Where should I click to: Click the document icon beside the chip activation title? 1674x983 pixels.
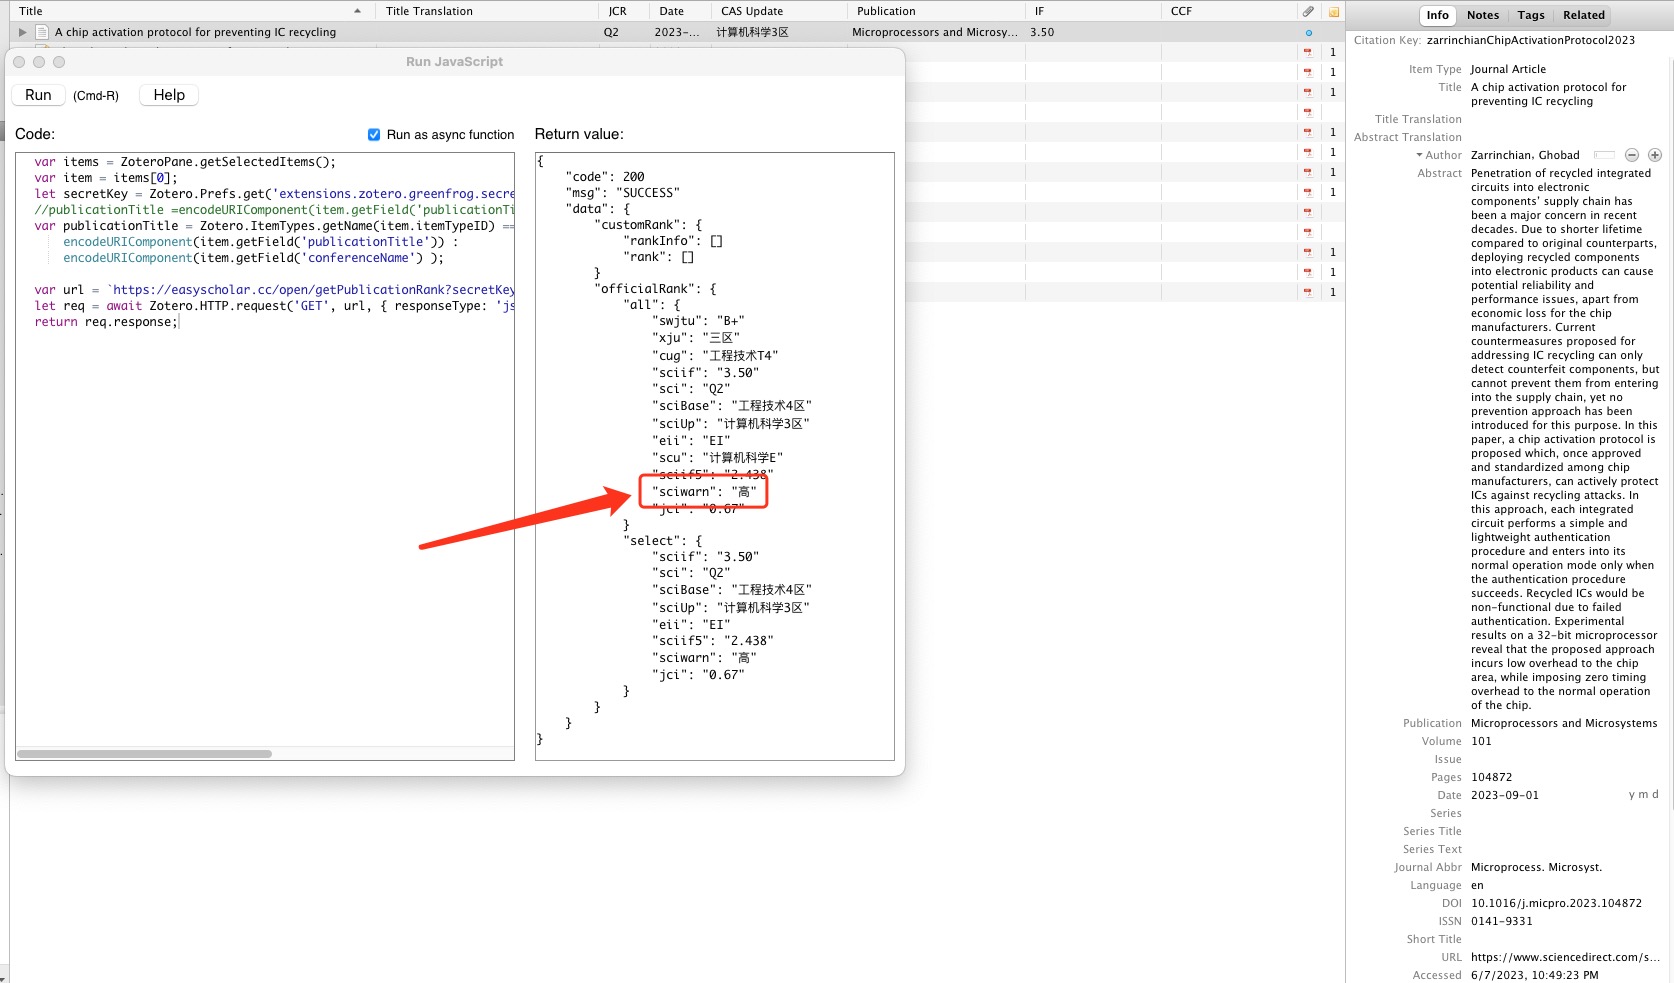[42, 32]
